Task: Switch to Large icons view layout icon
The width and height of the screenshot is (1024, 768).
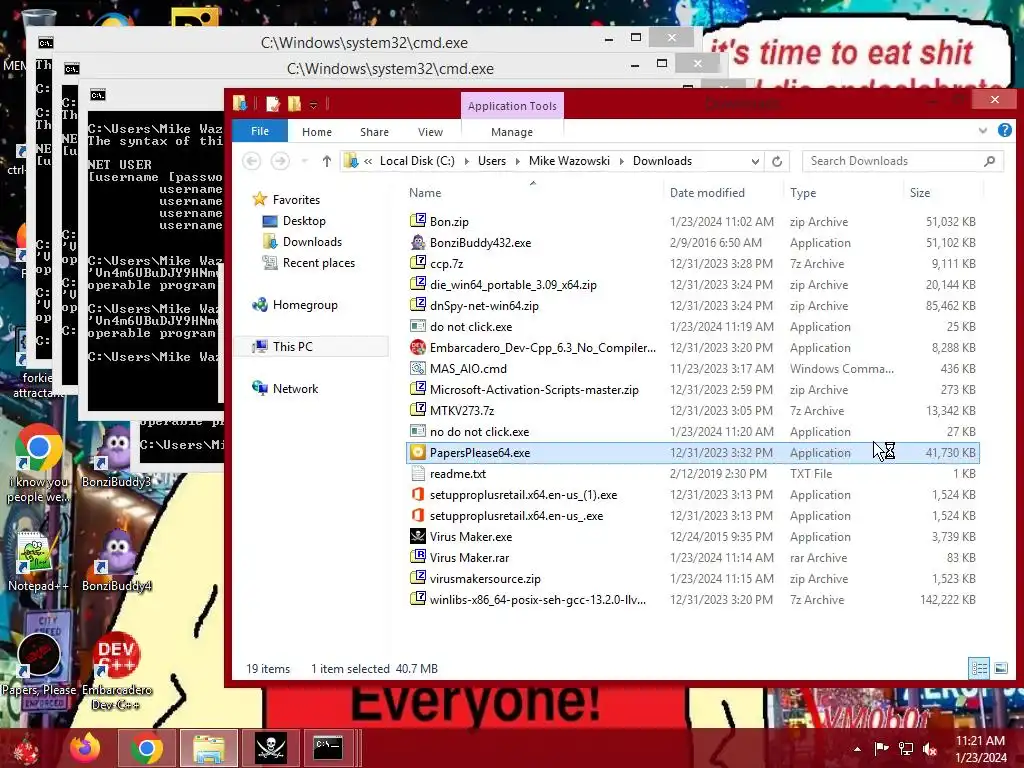Action: 1000,668
